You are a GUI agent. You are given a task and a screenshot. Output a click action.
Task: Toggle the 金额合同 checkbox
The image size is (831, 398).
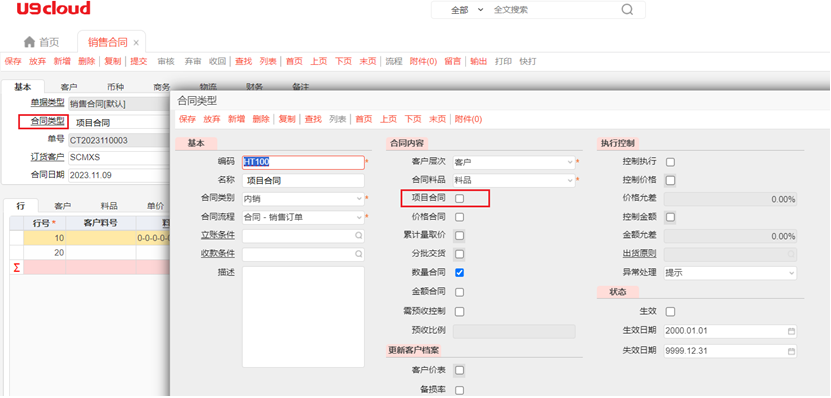tap(459, 292)
